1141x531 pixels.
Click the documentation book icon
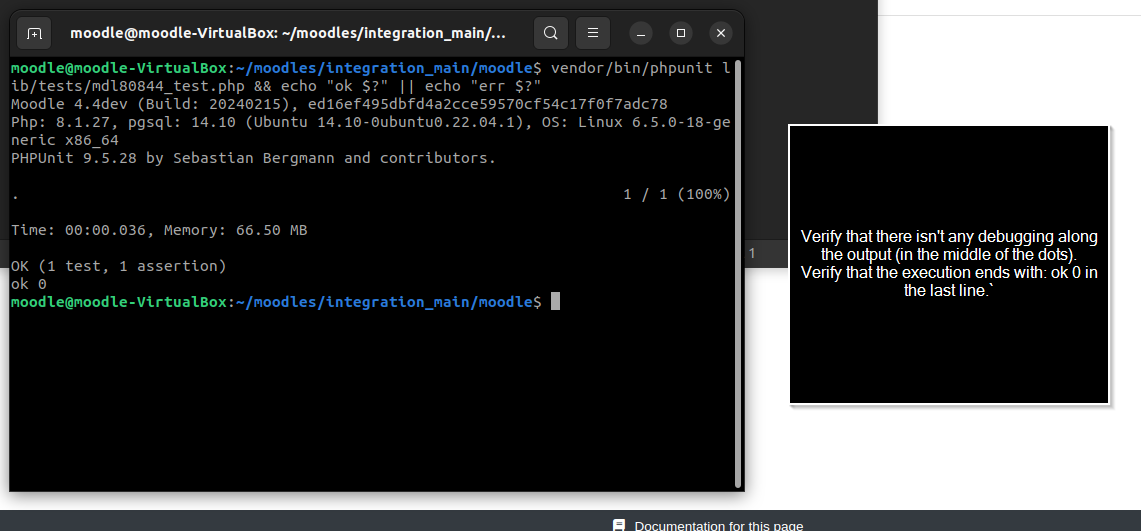pos(619,525)
